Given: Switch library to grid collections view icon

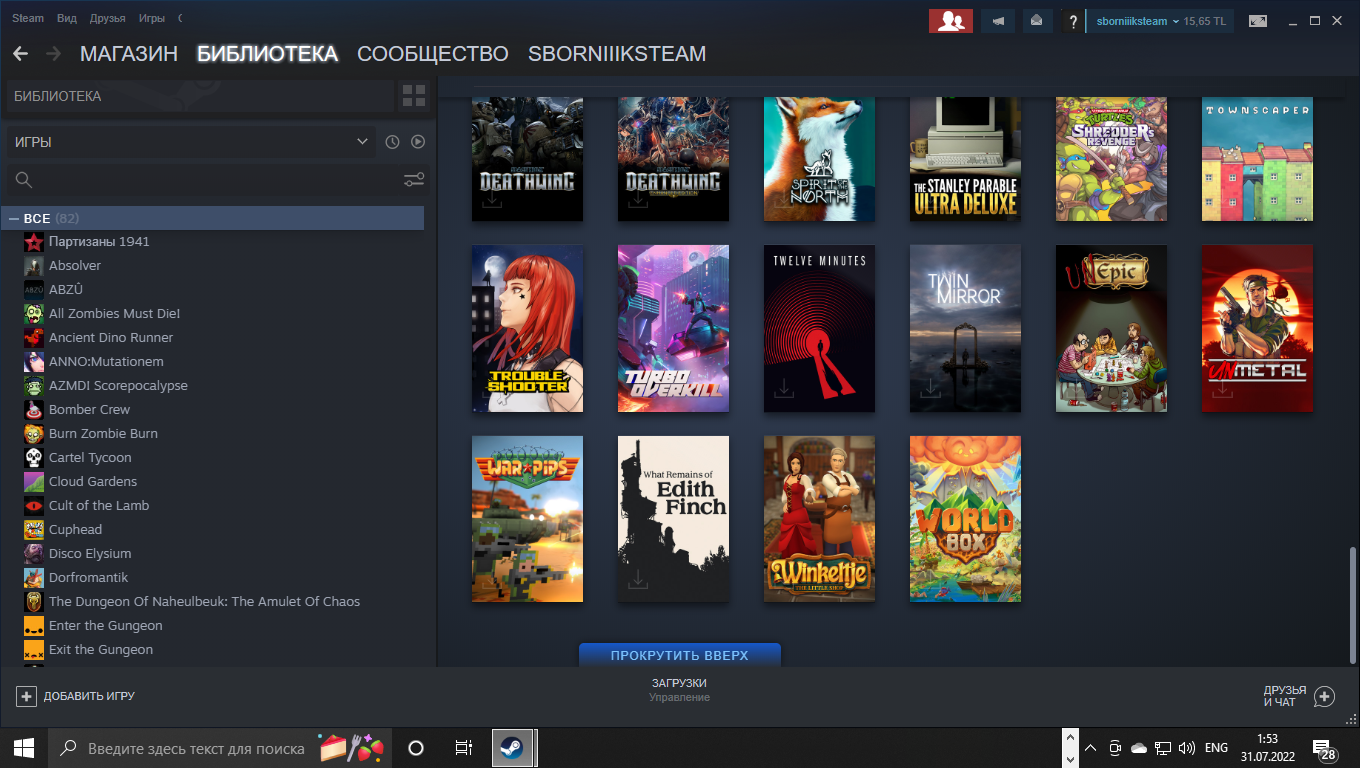Looking at the screenshot, I should 413,96.
